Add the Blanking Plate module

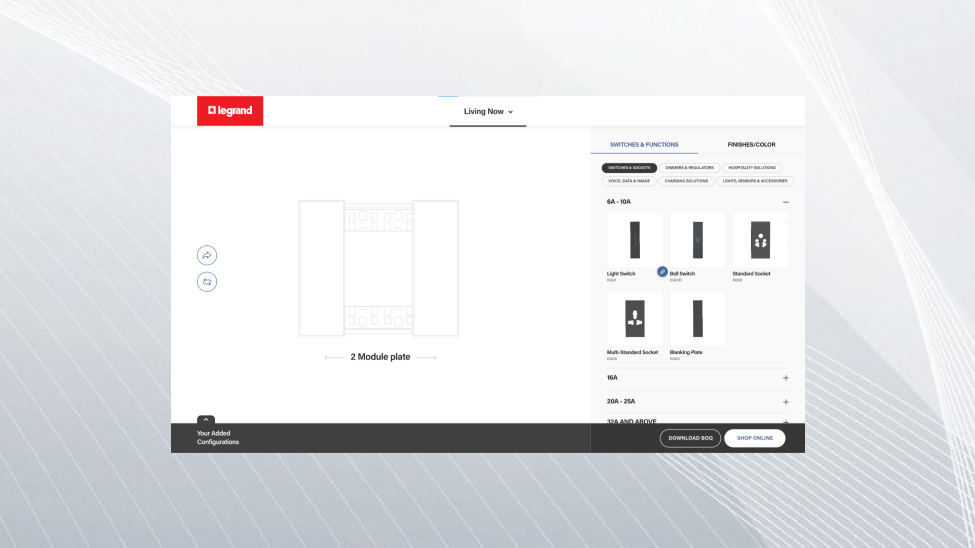(697, 319)
